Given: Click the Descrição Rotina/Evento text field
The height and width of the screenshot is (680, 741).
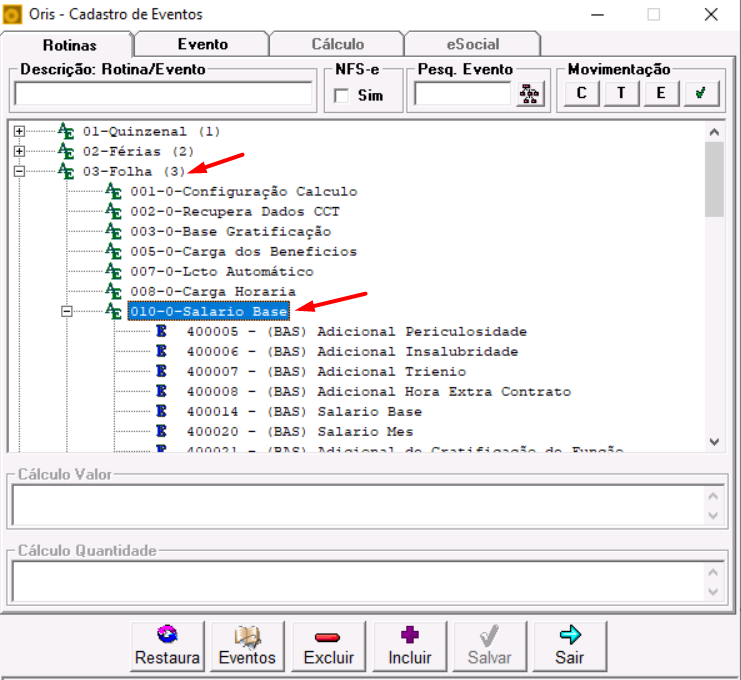Looking at the screenshot, I should click(x=163, y=93).
